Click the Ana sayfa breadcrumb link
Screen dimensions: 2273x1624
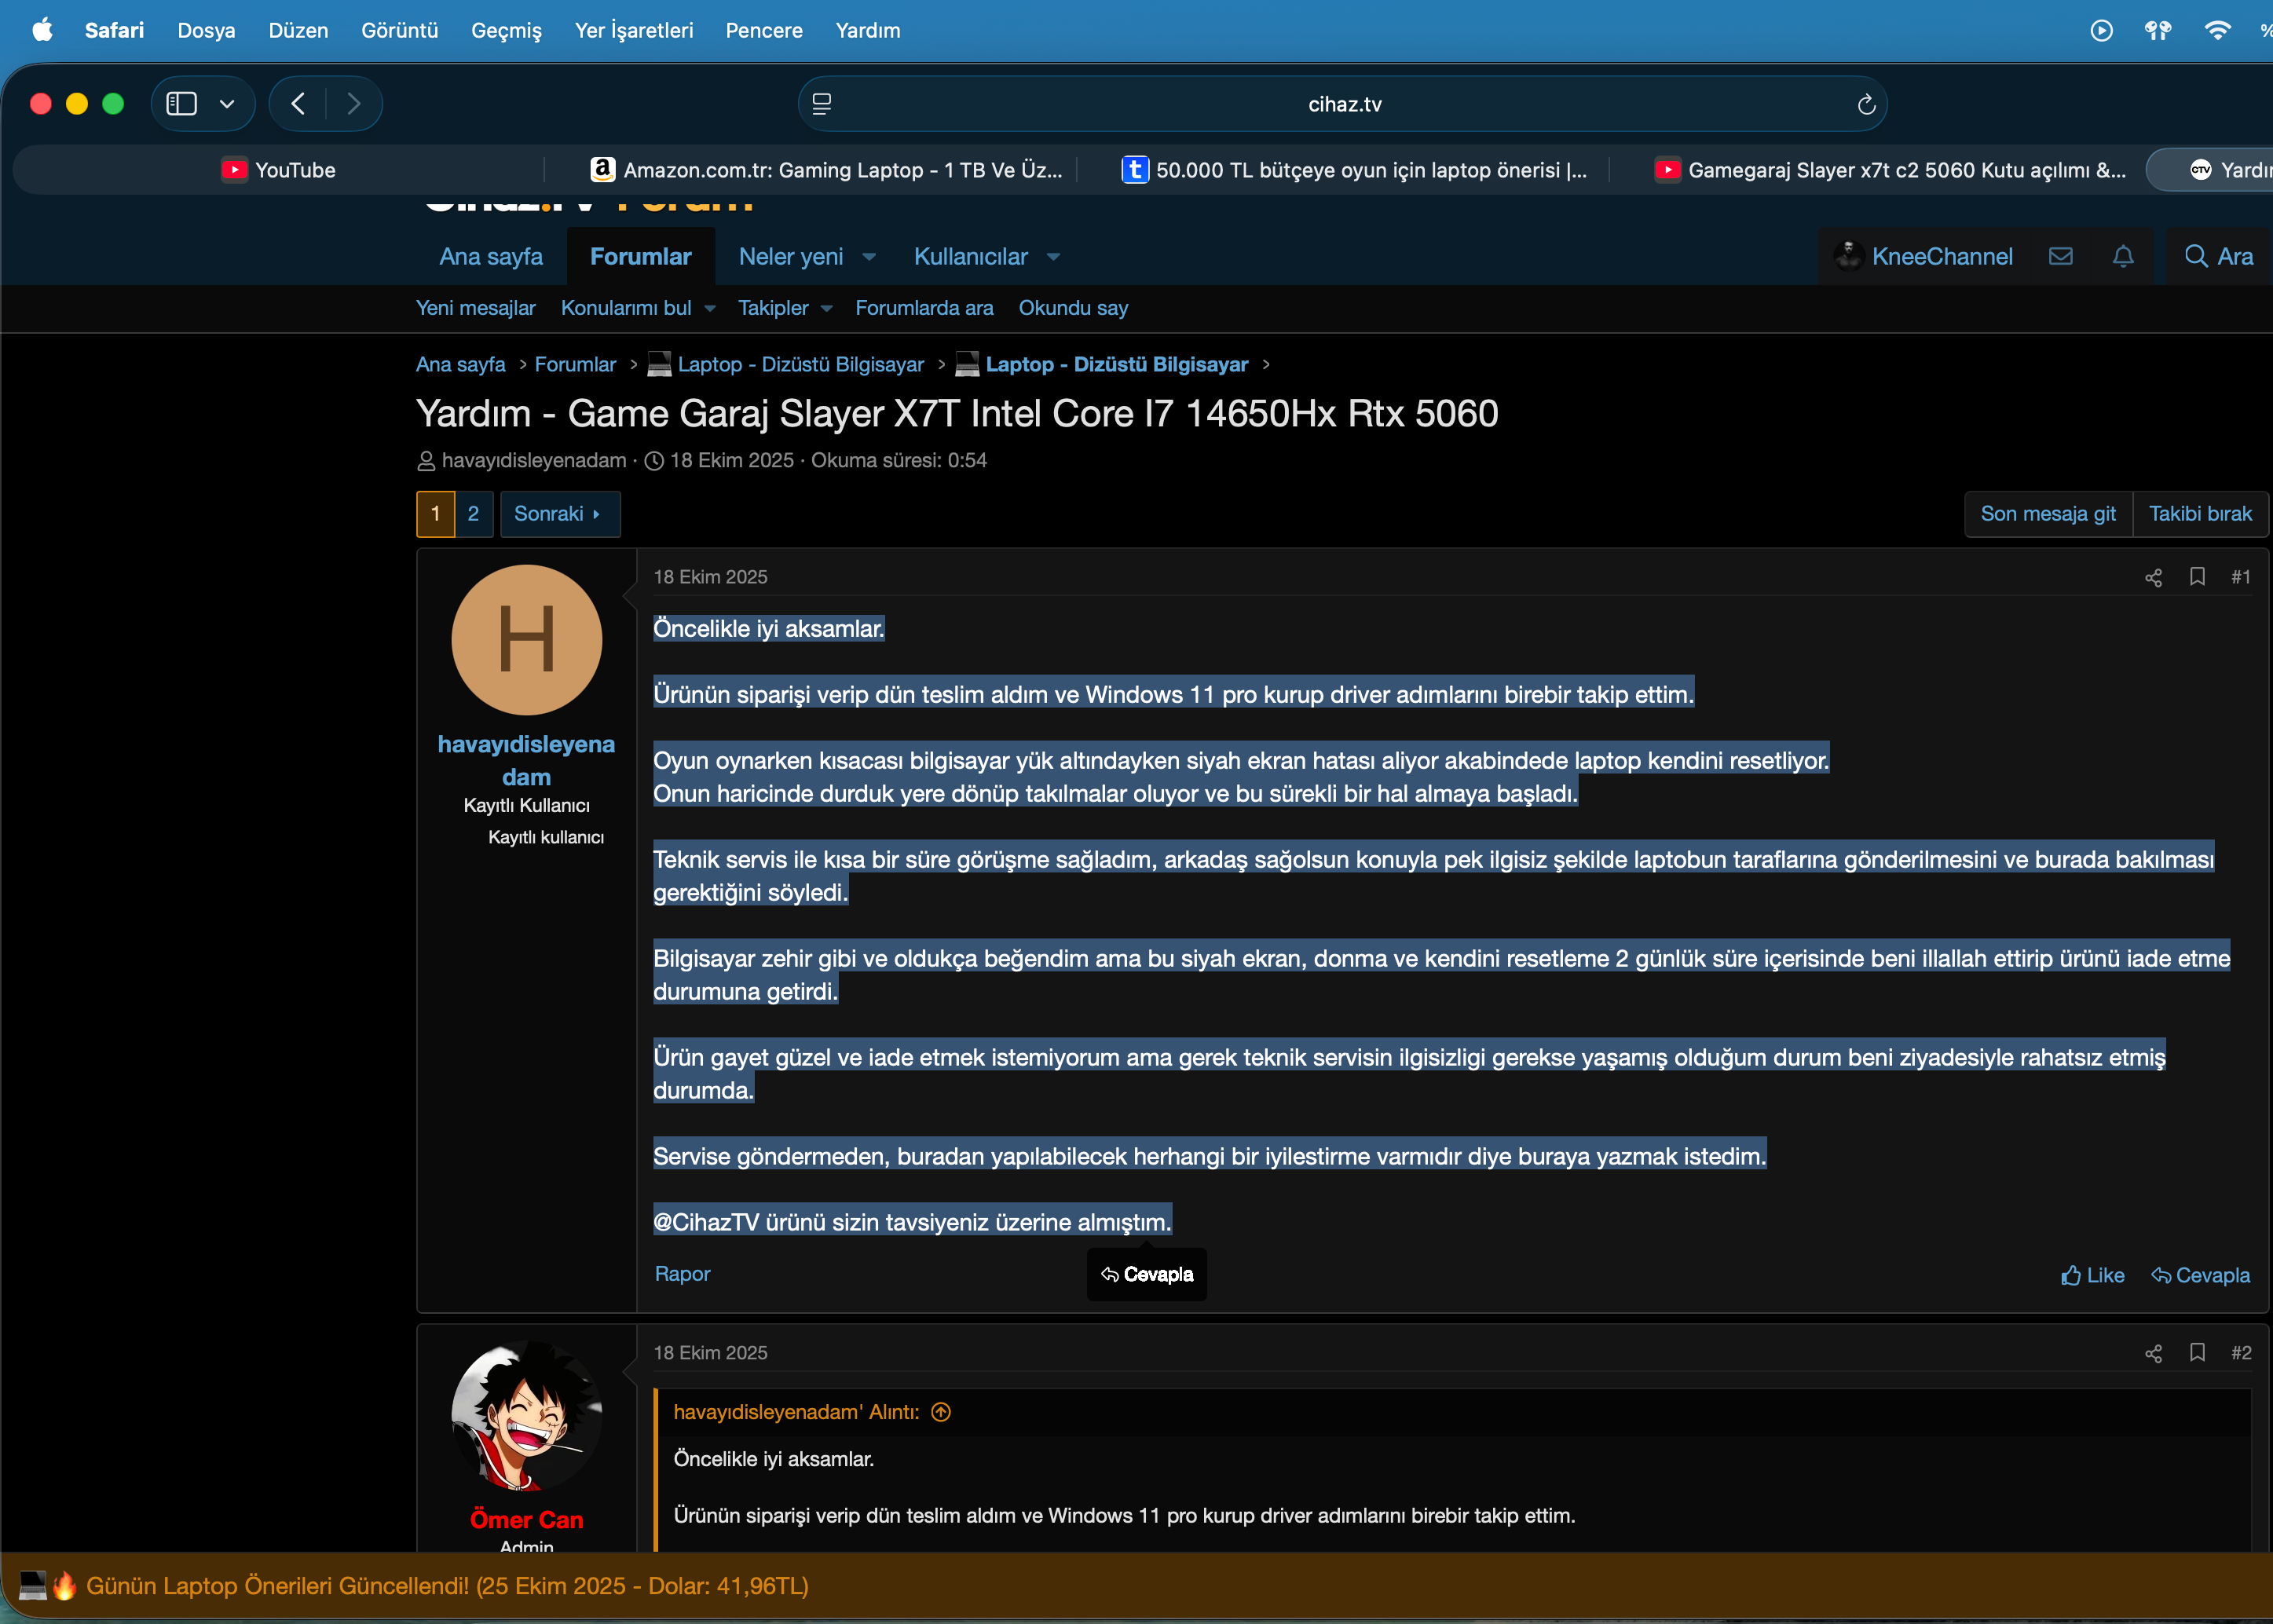[461, 364]
